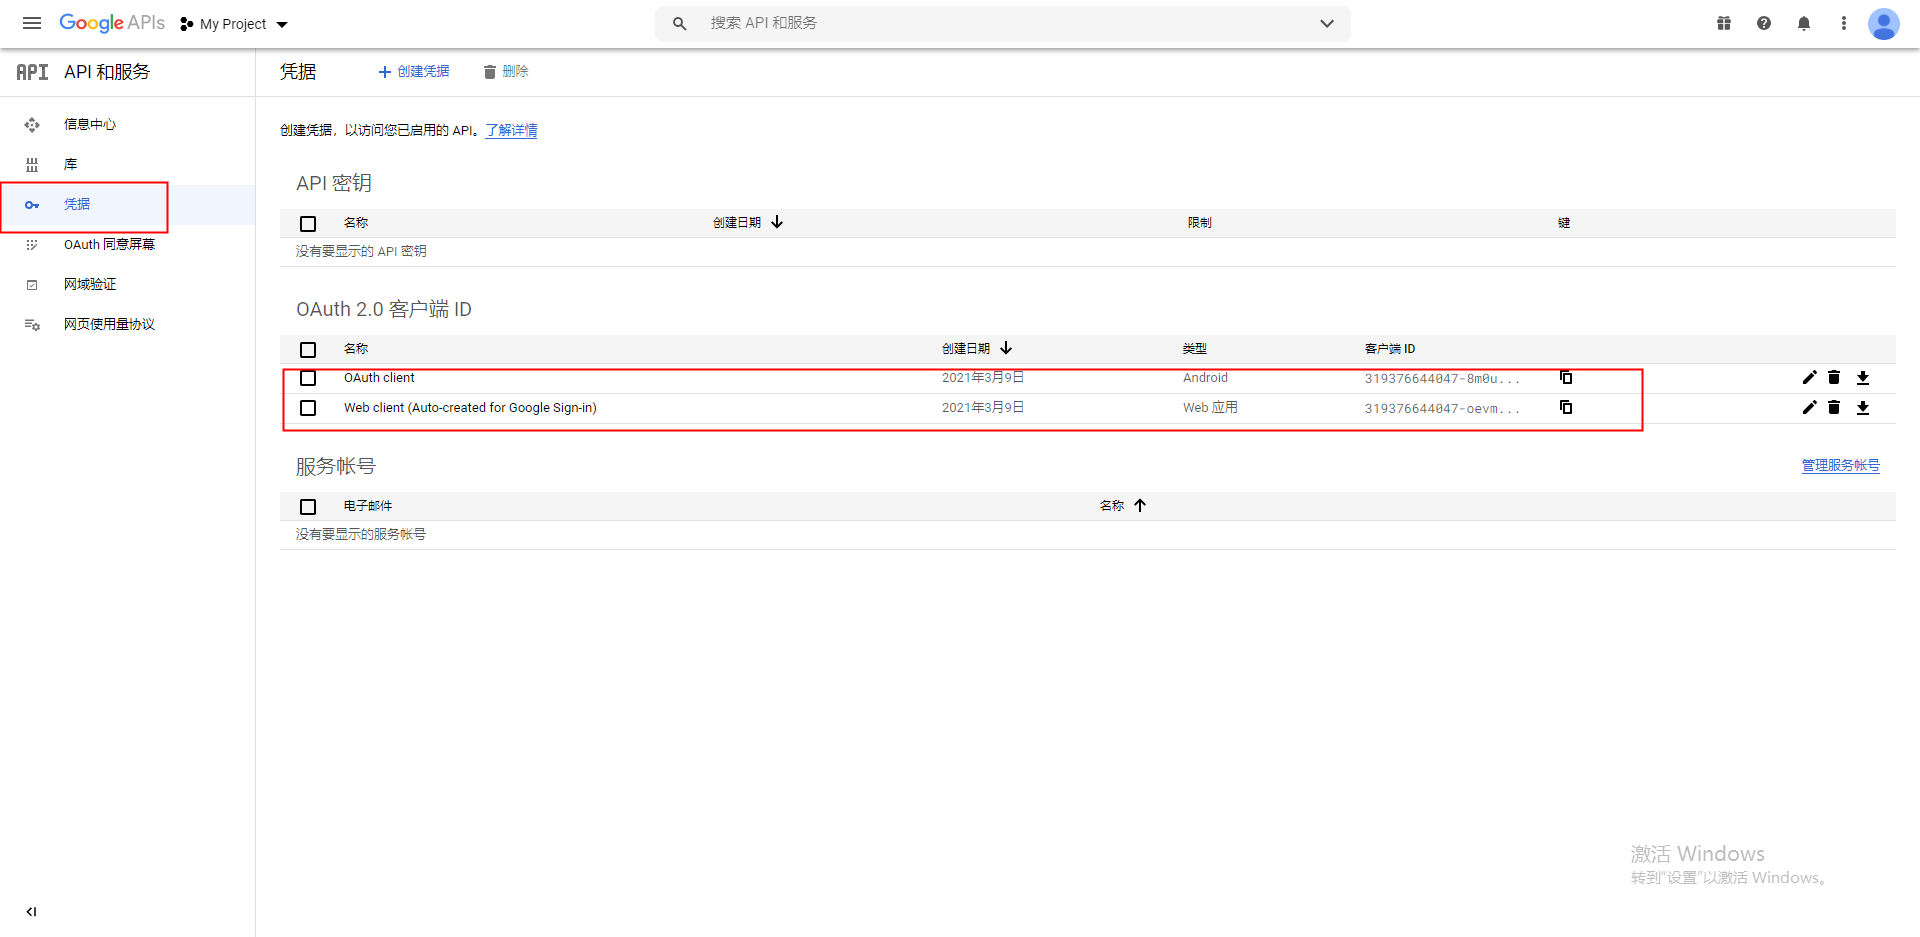The width and height of the screenshot is (1920, 937).
Task: Copy the Android OAuth client ID
Action: (x=1566, y=378)
